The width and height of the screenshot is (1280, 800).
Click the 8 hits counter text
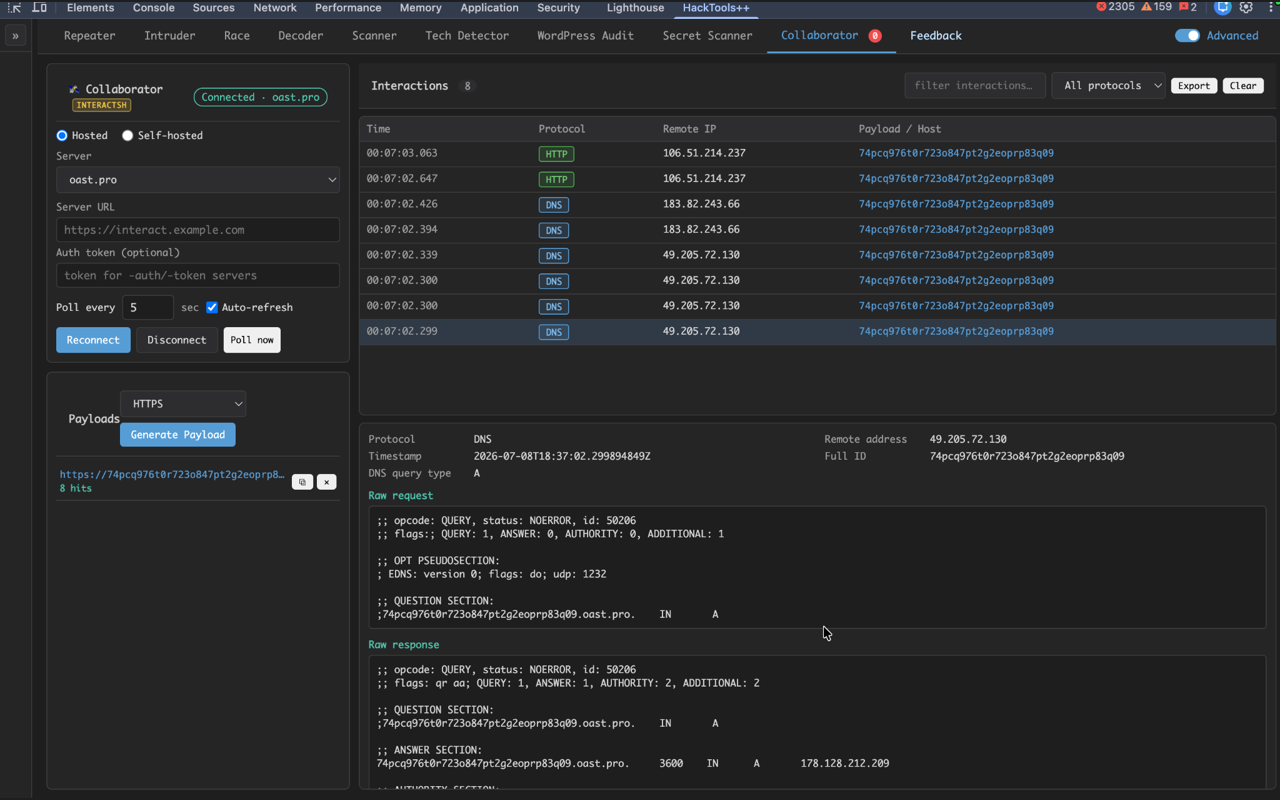(x=75, y=489)
